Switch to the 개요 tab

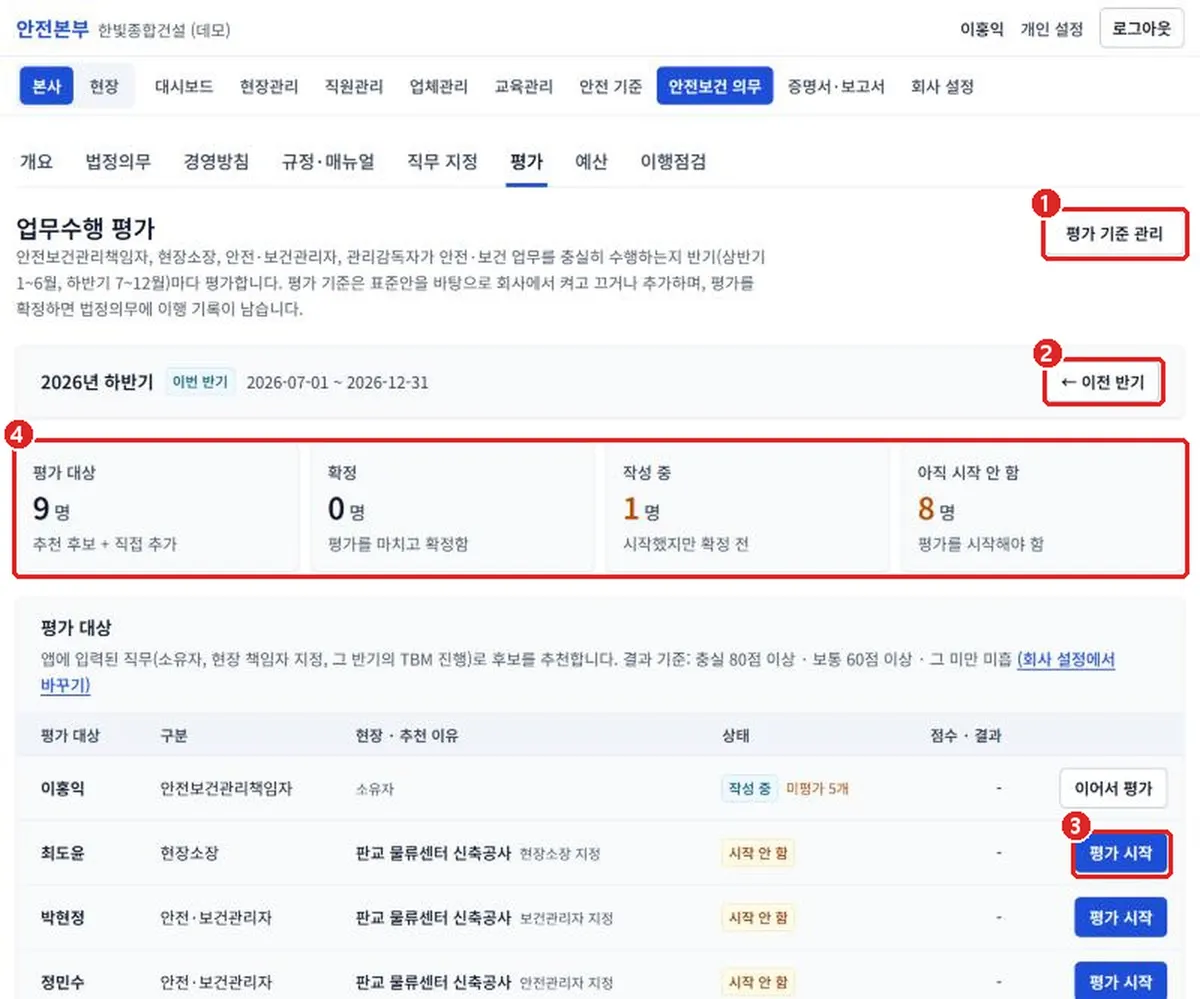click(x=37, y=162)
